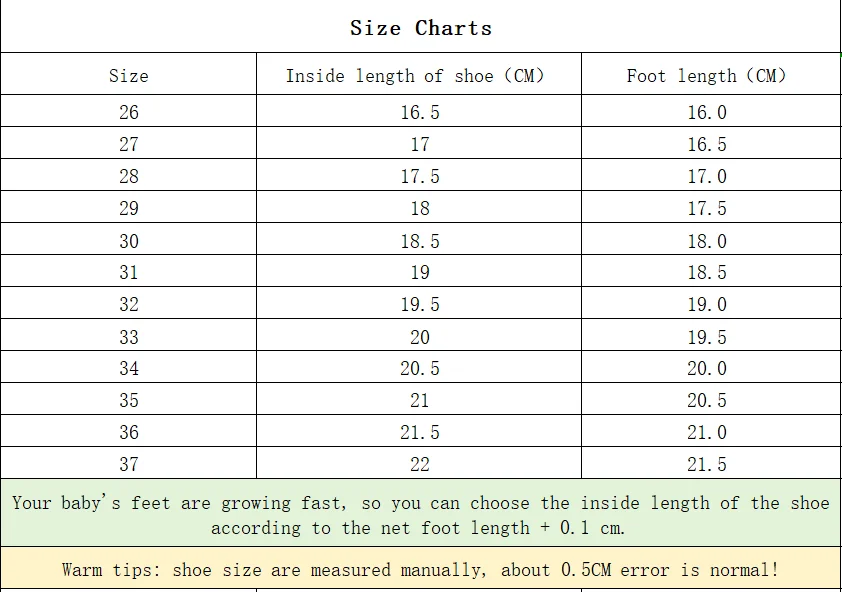Select size 28 cell

tap(129, 176)
